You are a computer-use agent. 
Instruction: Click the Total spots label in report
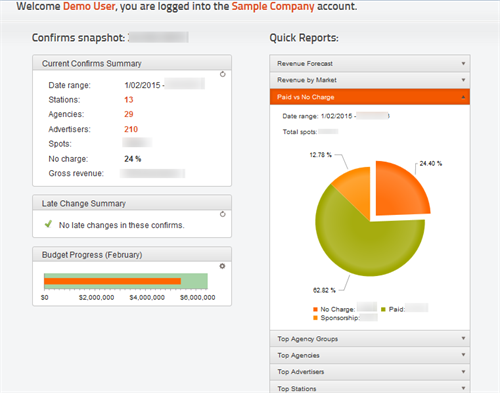(300, 132)
